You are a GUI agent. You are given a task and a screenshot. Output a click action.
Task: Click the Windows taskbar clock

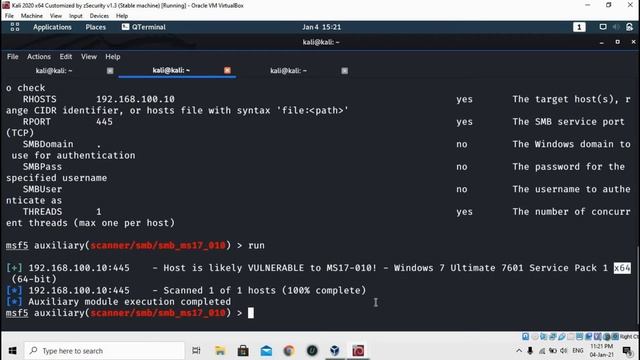(602, 351)
